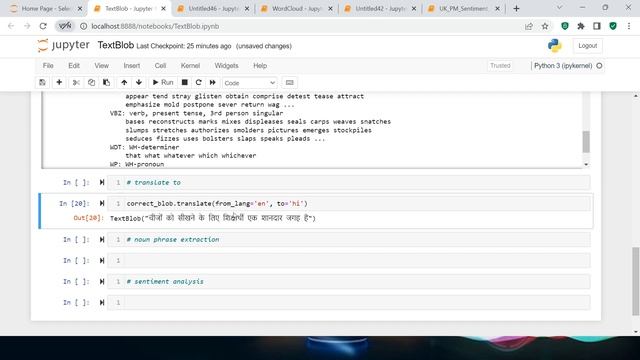This screenshot has width=640, height=360.
Task: Go back in browser history
Action: click(x=11, y=26)
